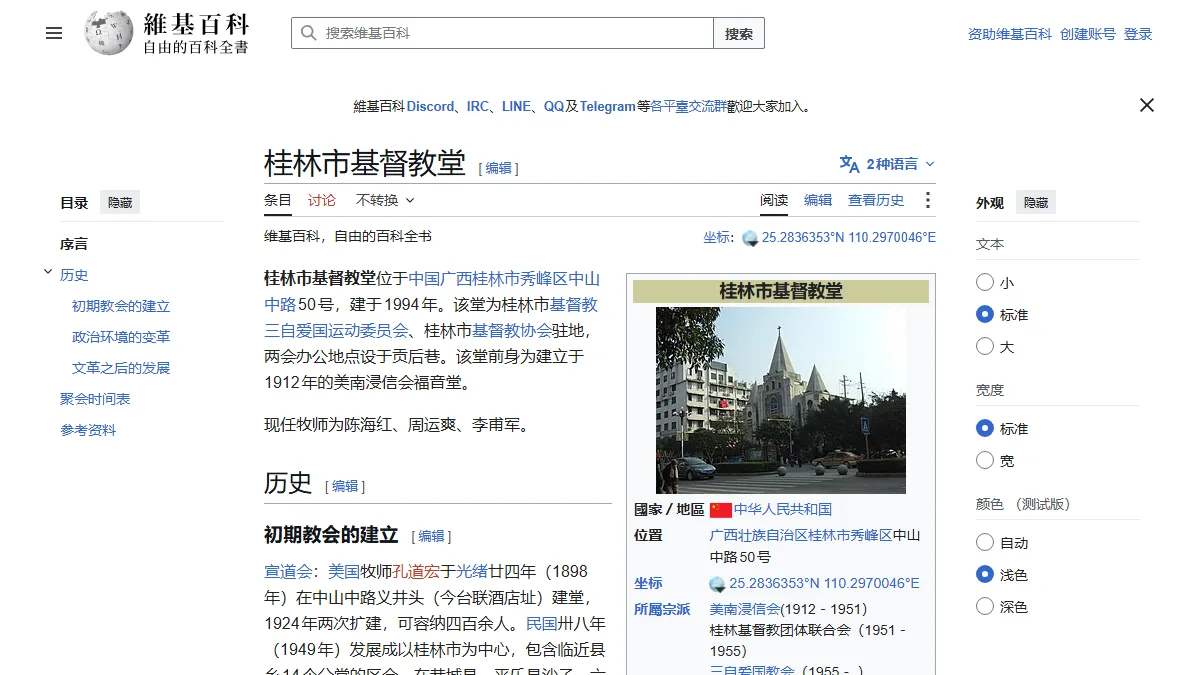Click the search magnifier icon
1200x675 pixels.
coord(308,33)
